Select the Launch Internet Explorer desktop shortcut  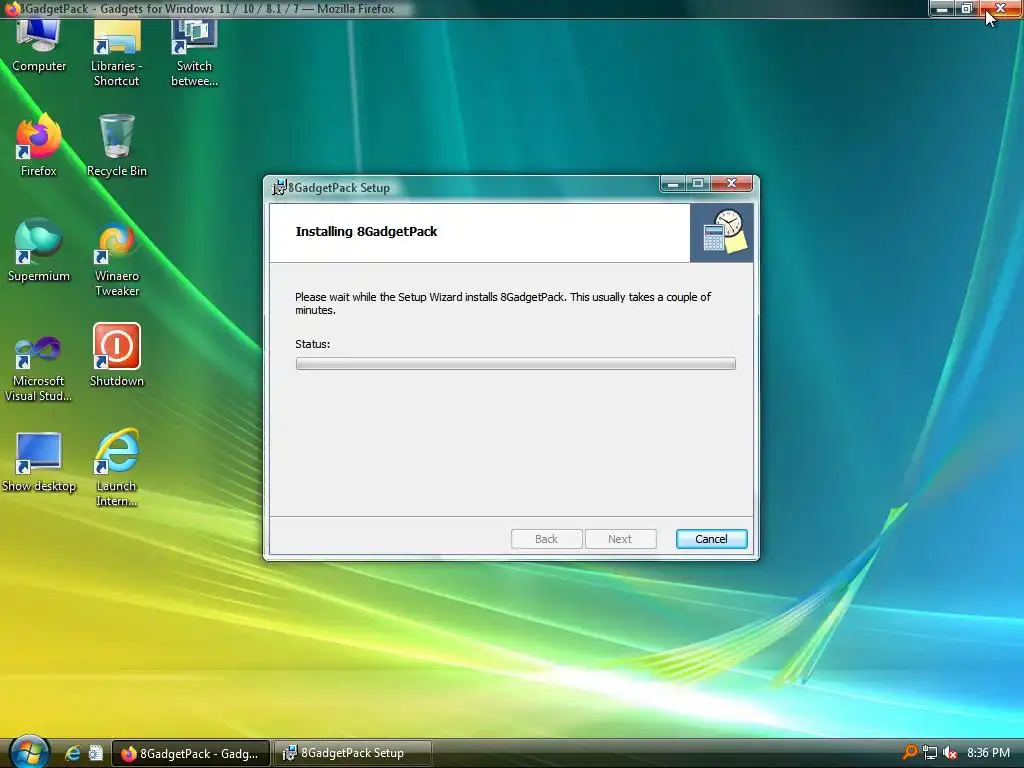(117, 468)
